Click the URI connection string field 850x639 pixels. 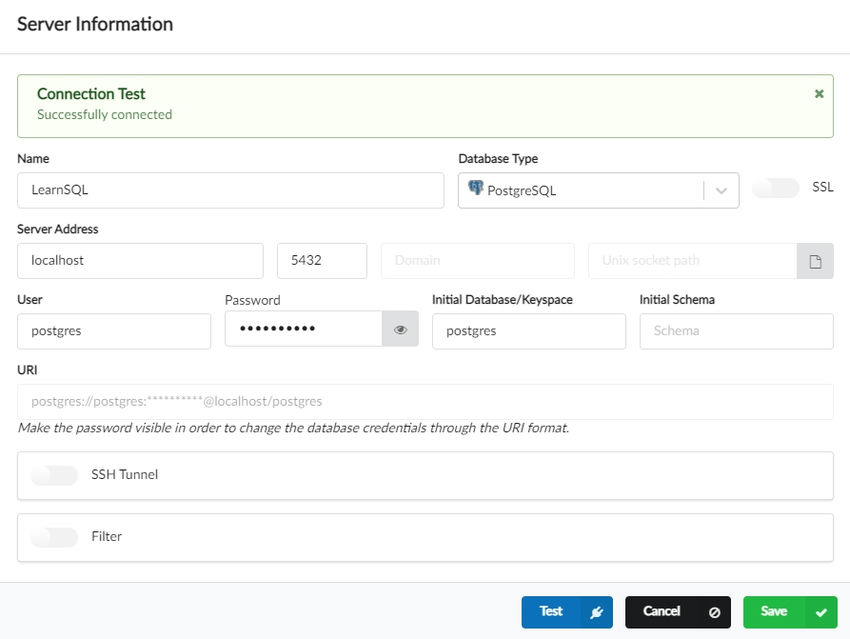(425, 402)
